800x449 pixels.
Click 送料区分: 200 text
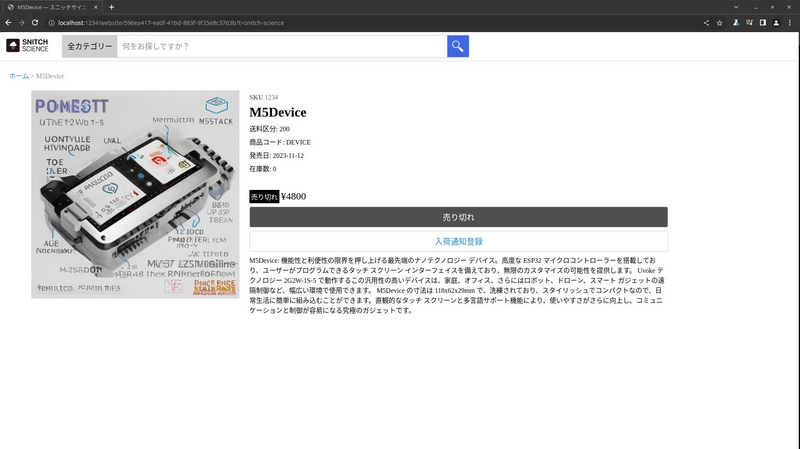point(269,129)
